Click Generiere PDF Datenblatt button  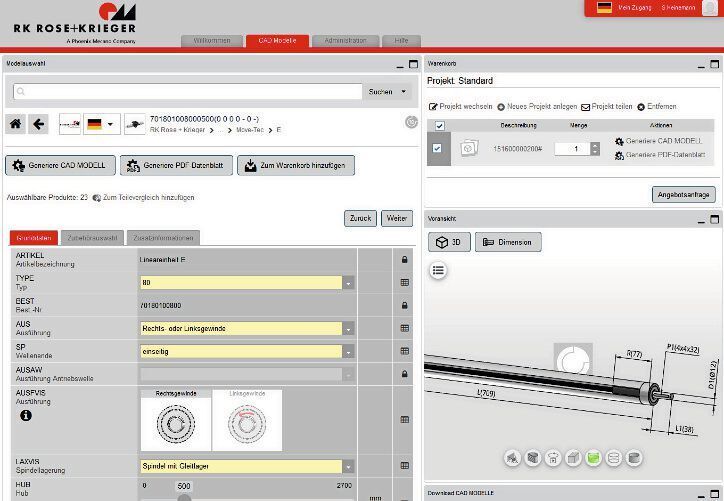coord(176,165)
